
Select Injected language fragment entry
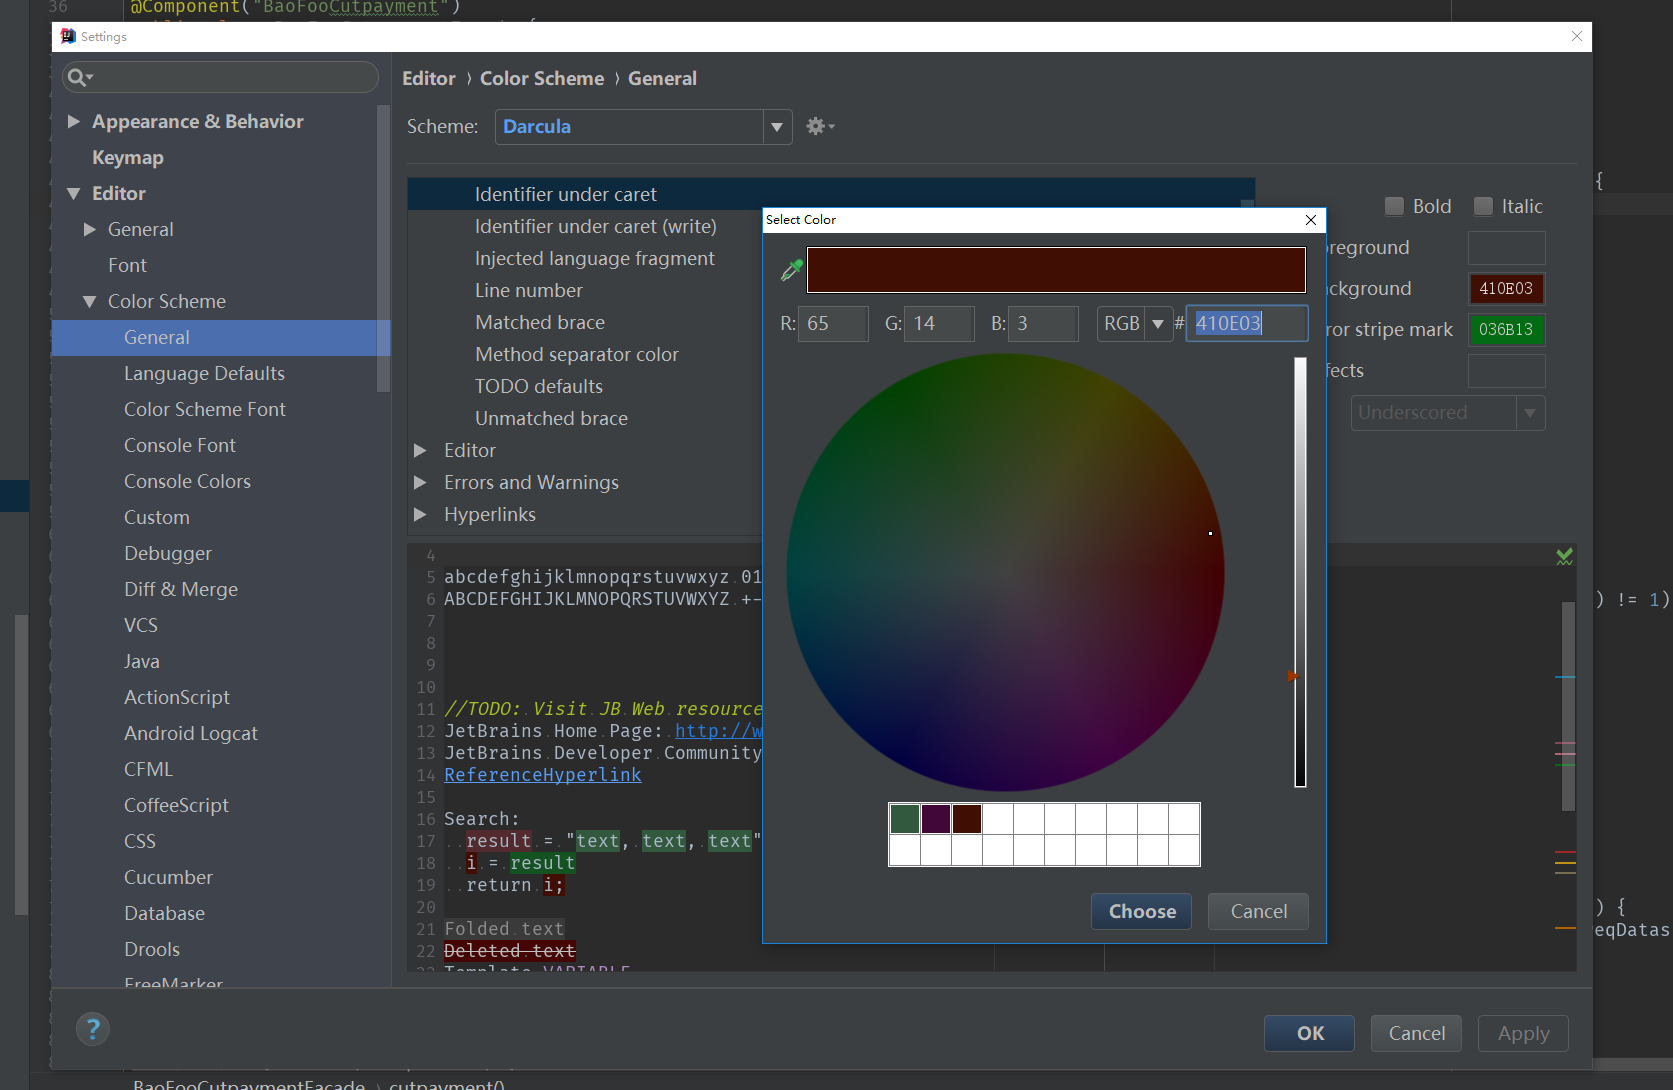594,258
